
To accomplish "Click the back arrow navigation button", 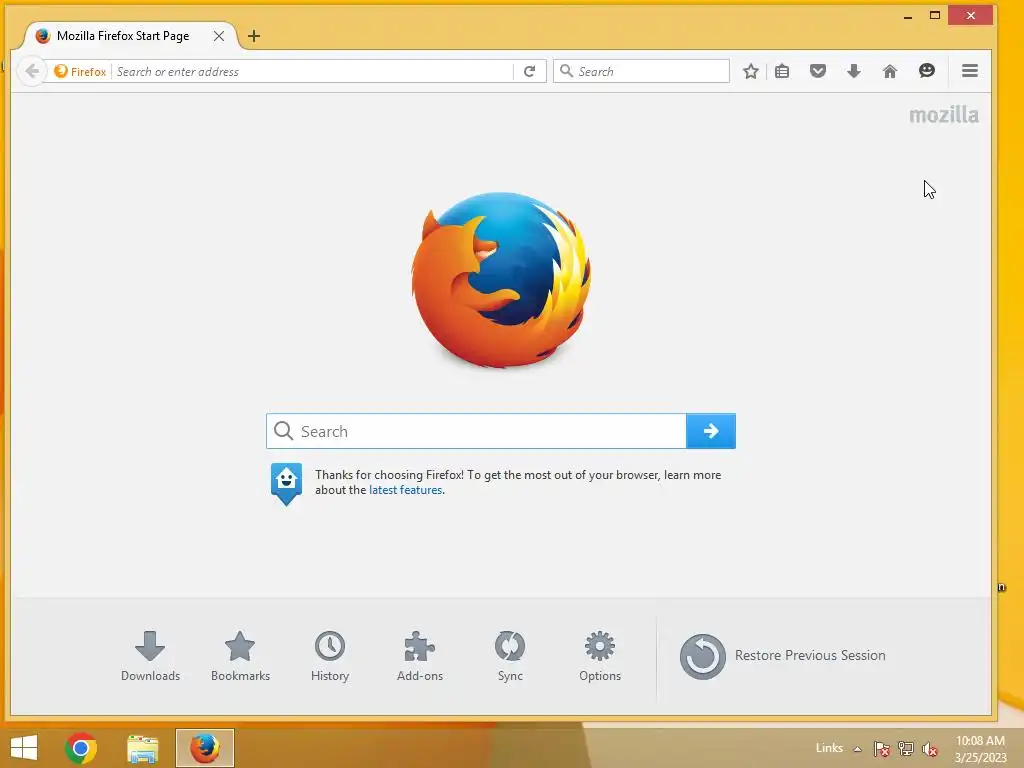I will (32, 71).
